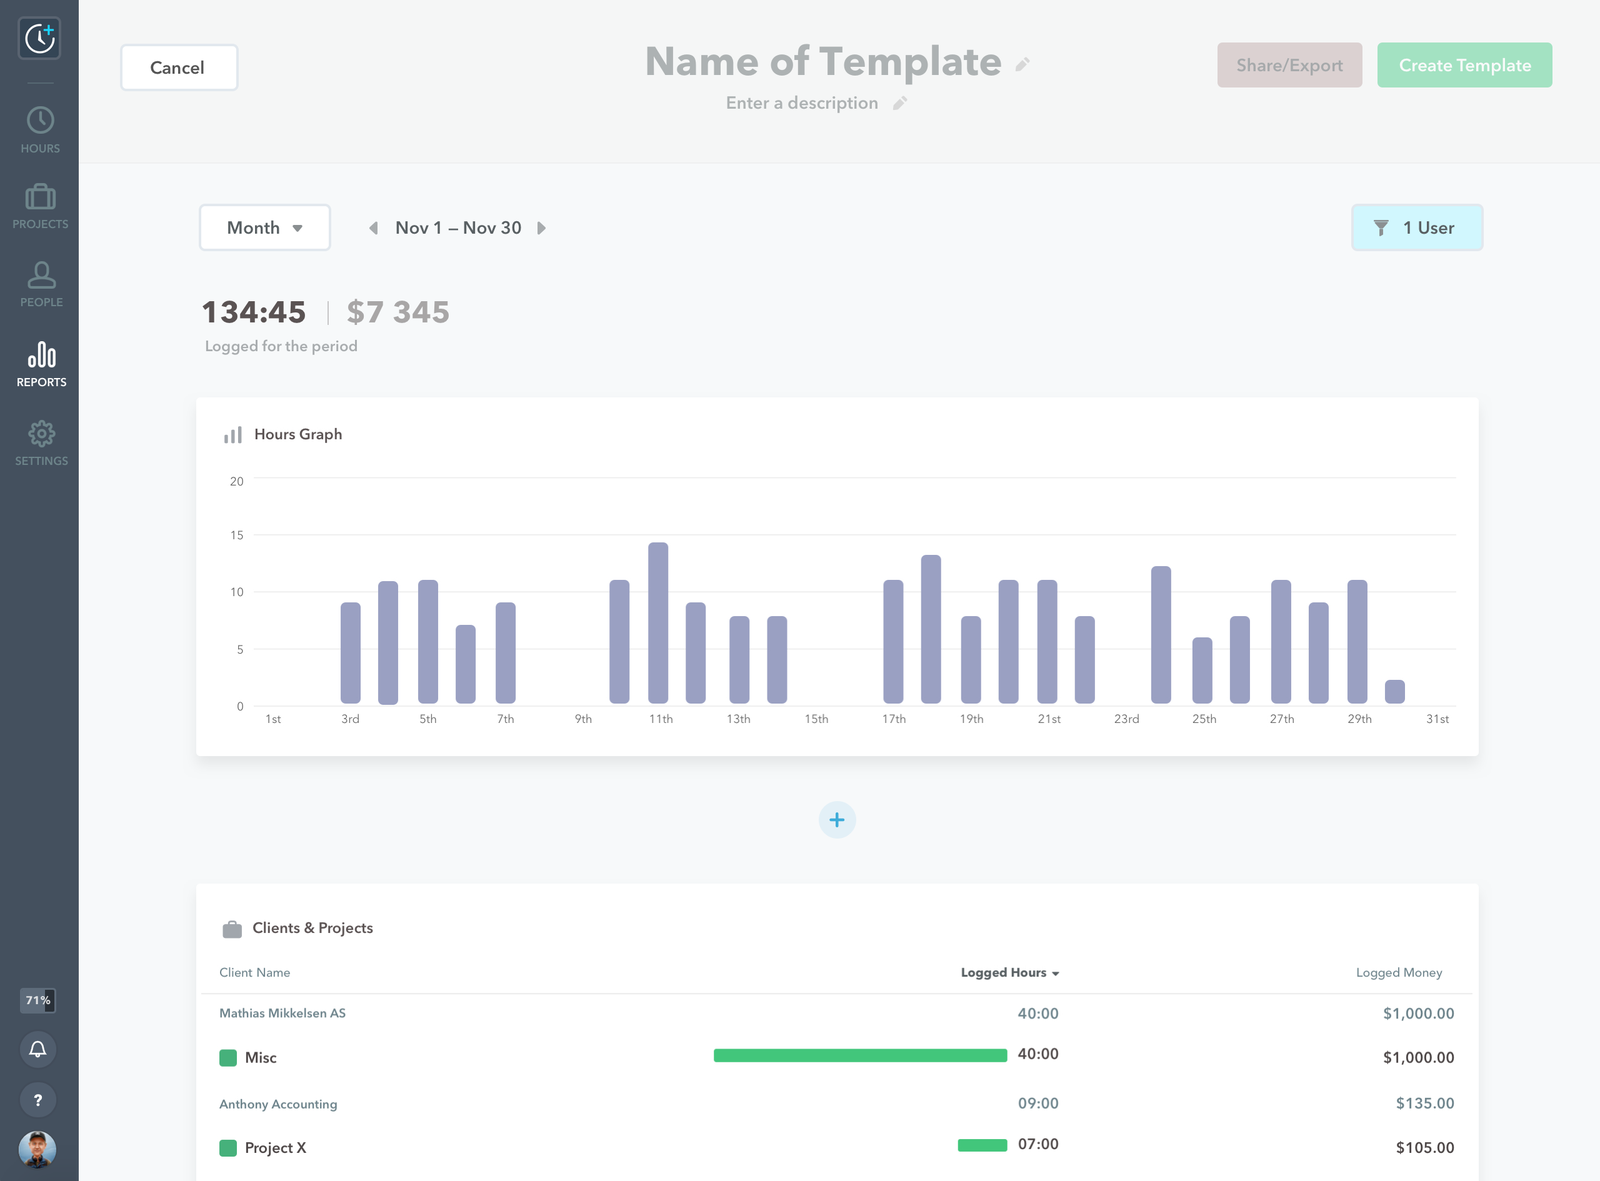Viewport: 1600px width, 1181px height.
Task: Go to the previous month with left arrow
Action: (x=373, y=228)
